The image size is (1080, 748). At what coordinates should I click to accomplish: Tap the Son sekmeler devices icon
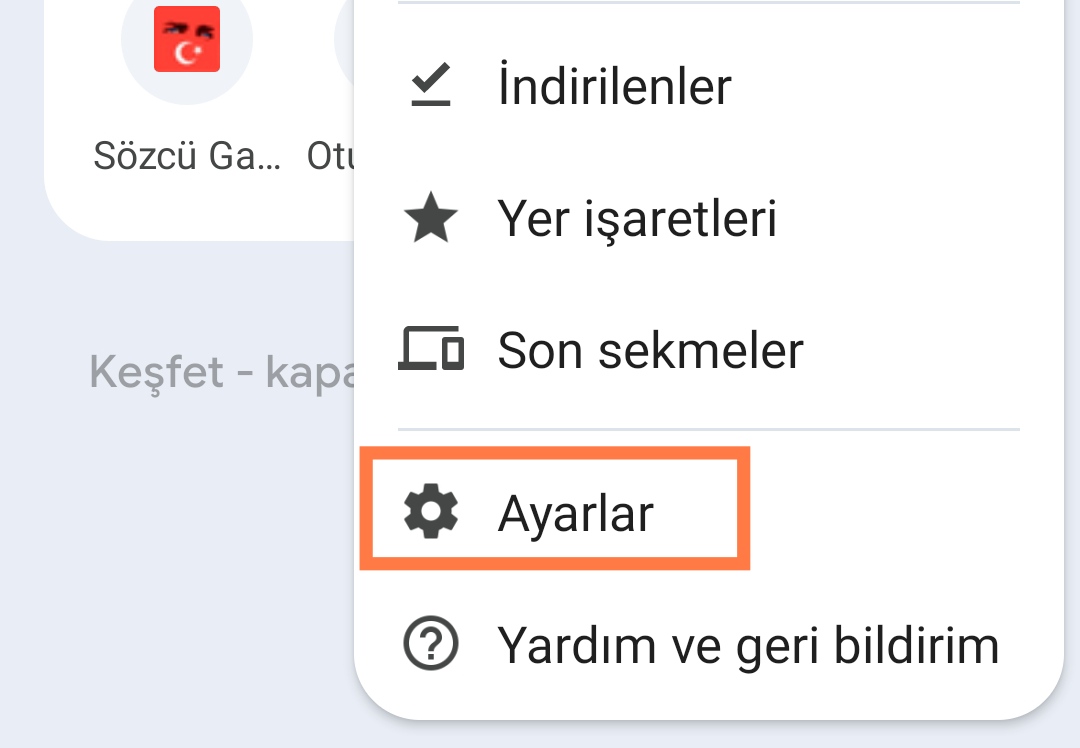pos(430,350)
